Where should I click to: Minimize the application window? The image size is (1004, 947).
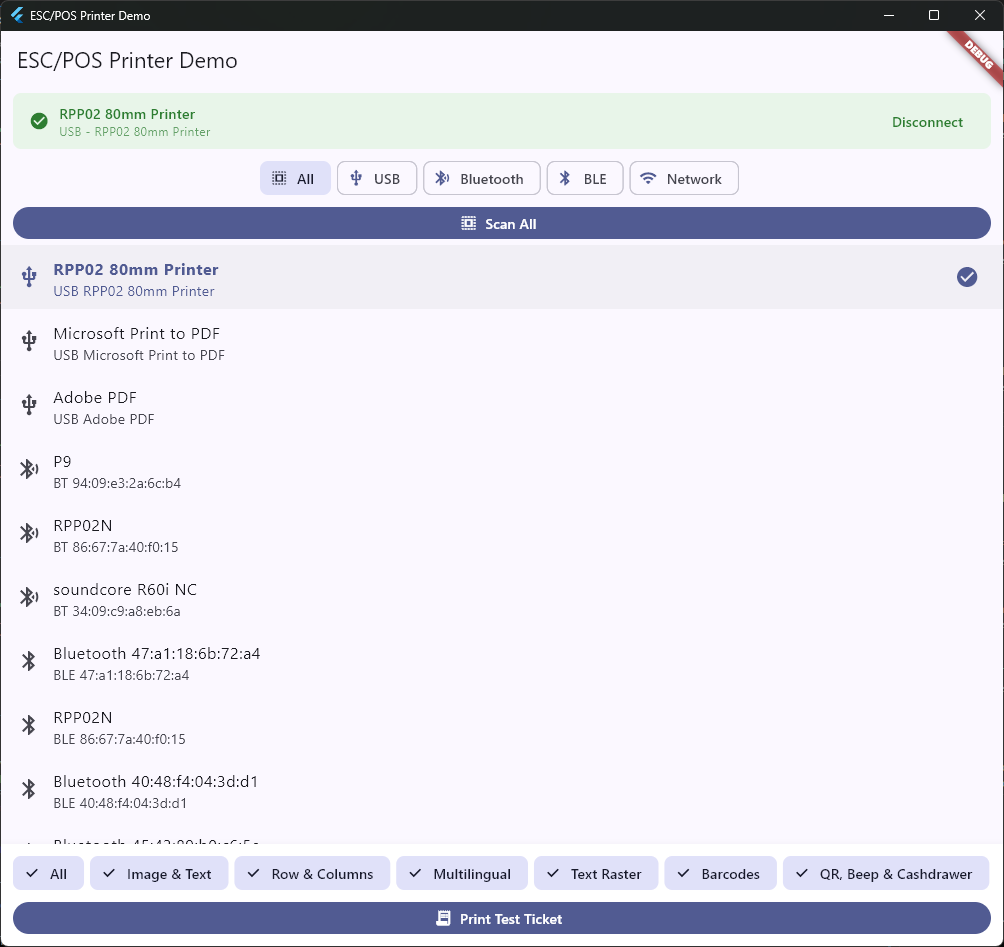[889, 15]
